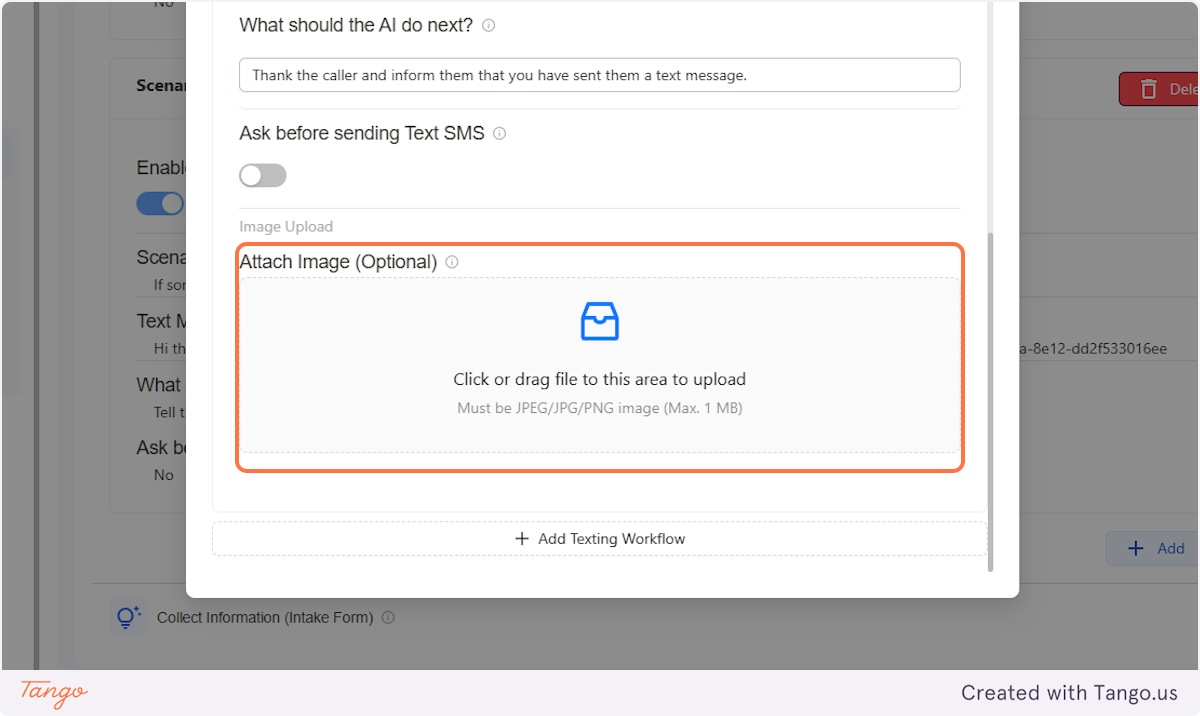Click 'Must be JPEG/JPG/PNG image (Max. 1 MB)' text

tap(600, 408)
